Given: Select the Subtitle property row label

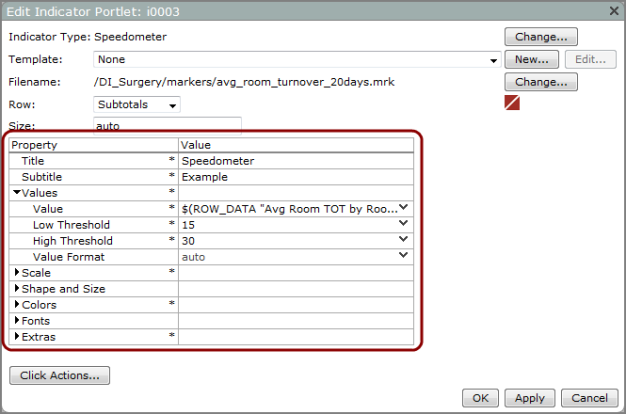Looking at the screenshot, I should click(42, 177).
